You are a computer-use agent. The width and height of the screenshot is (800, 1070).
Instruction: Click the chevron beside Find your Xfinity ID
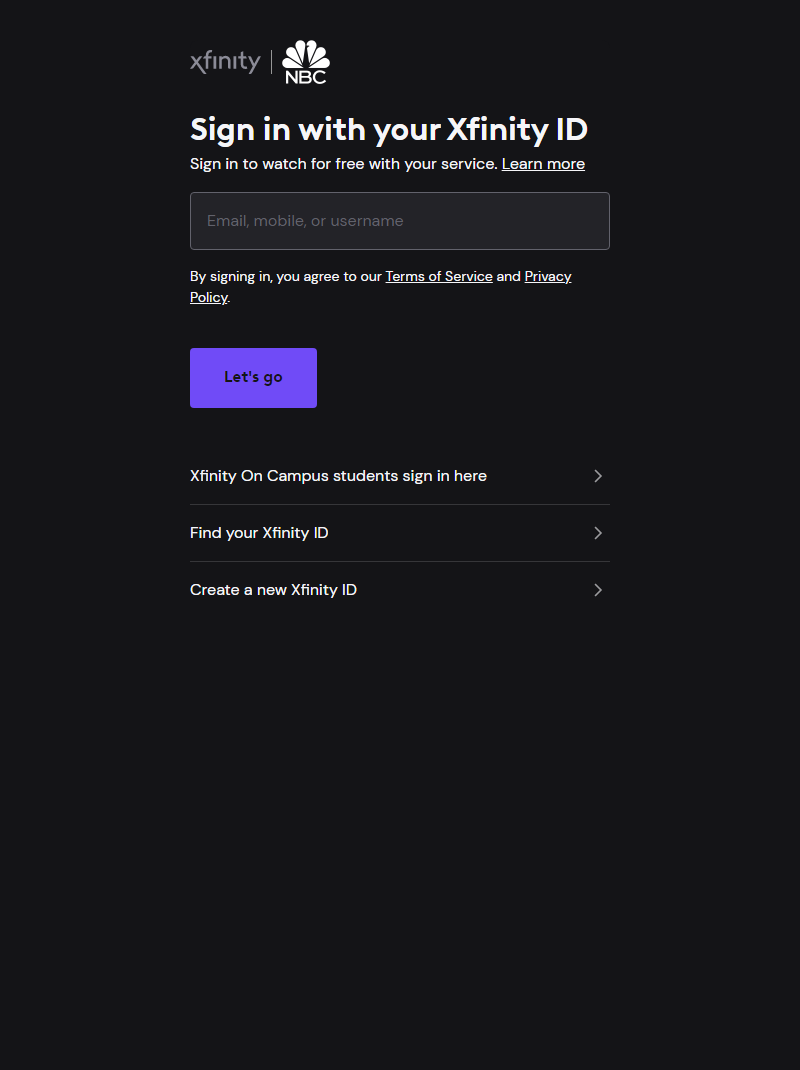[598, 533]
